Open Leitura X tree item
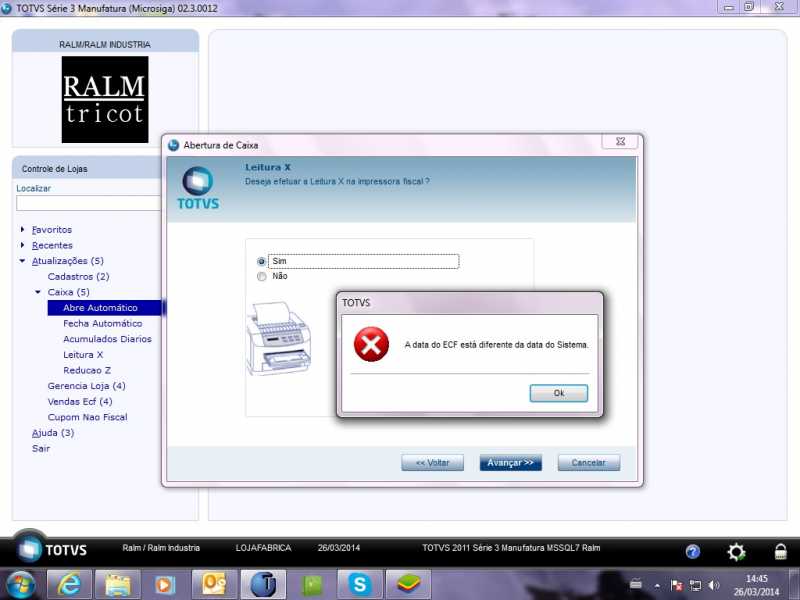The width and height of the screenshot is (800, 600). pyautogui.click(x=83, y=355)
